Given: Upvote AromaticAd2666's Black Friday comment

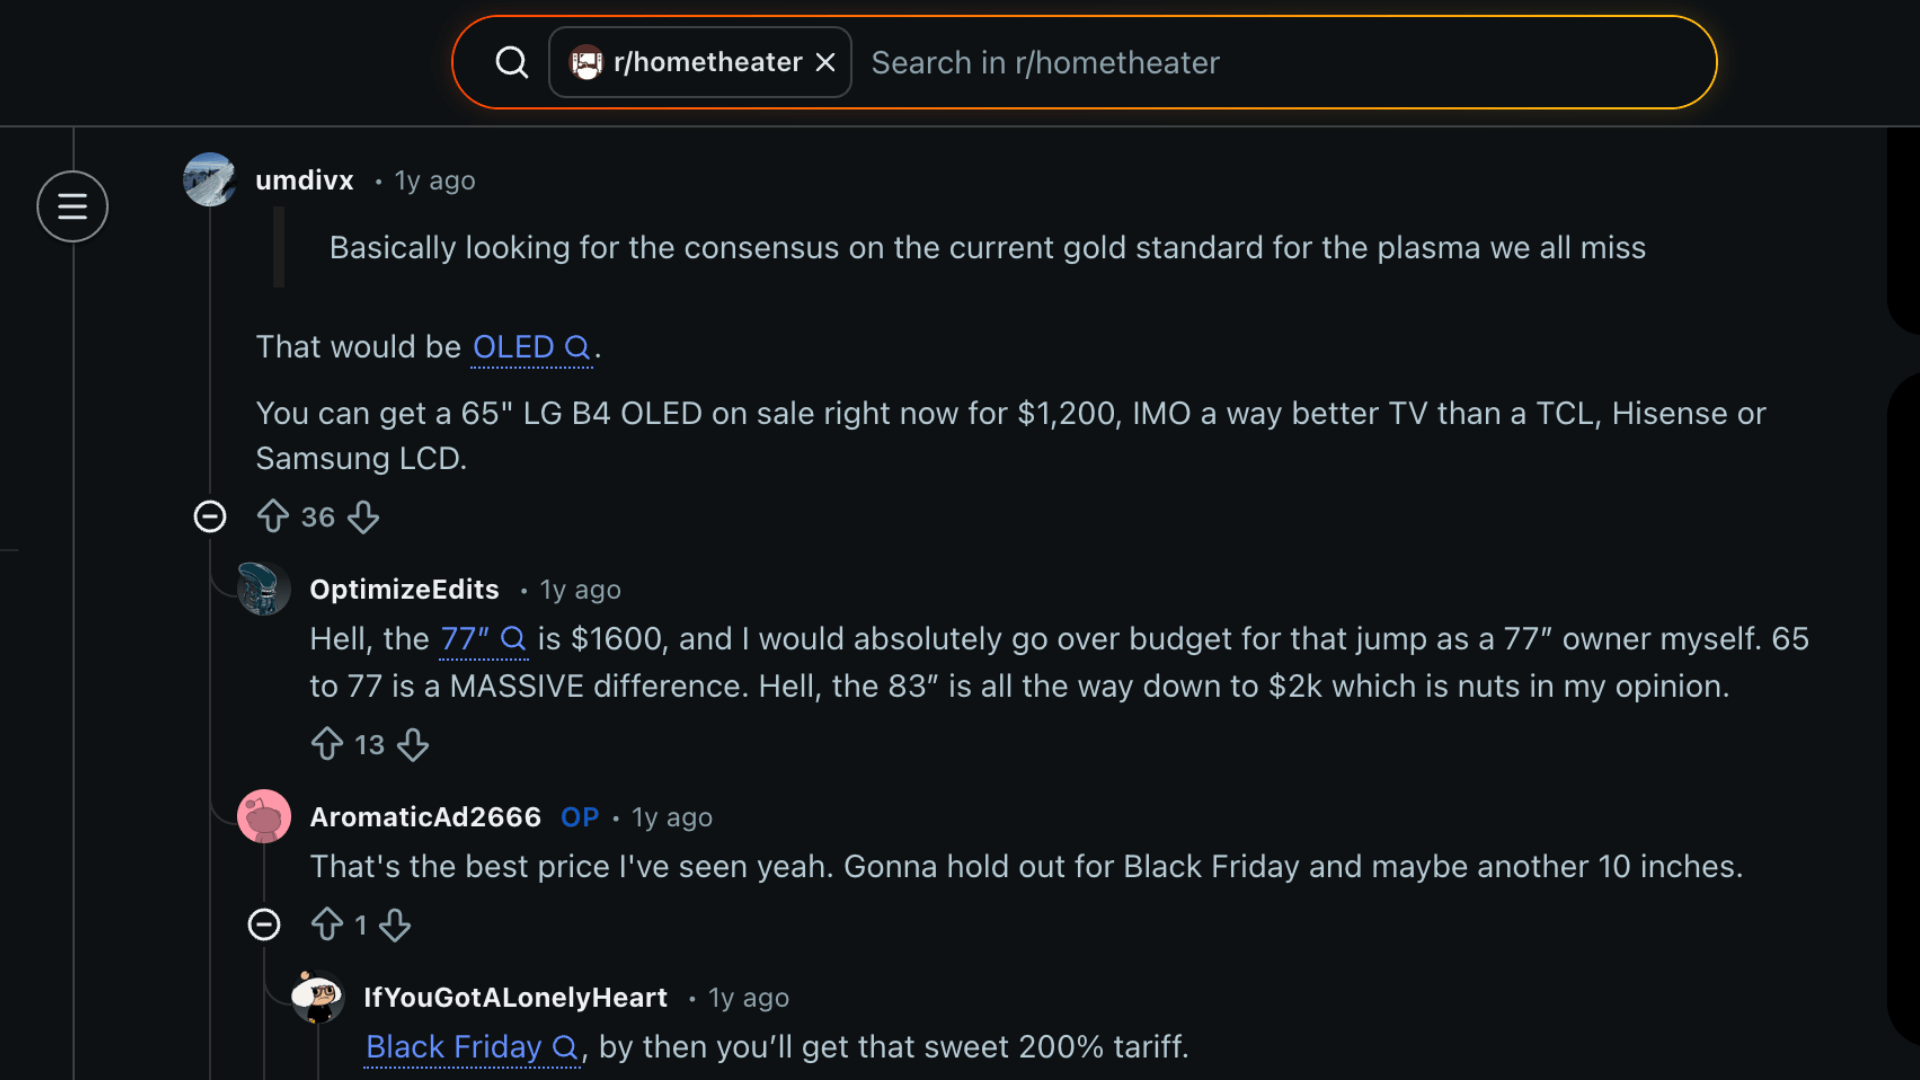Looking at the screenshot, I should [x=327, y=925].
